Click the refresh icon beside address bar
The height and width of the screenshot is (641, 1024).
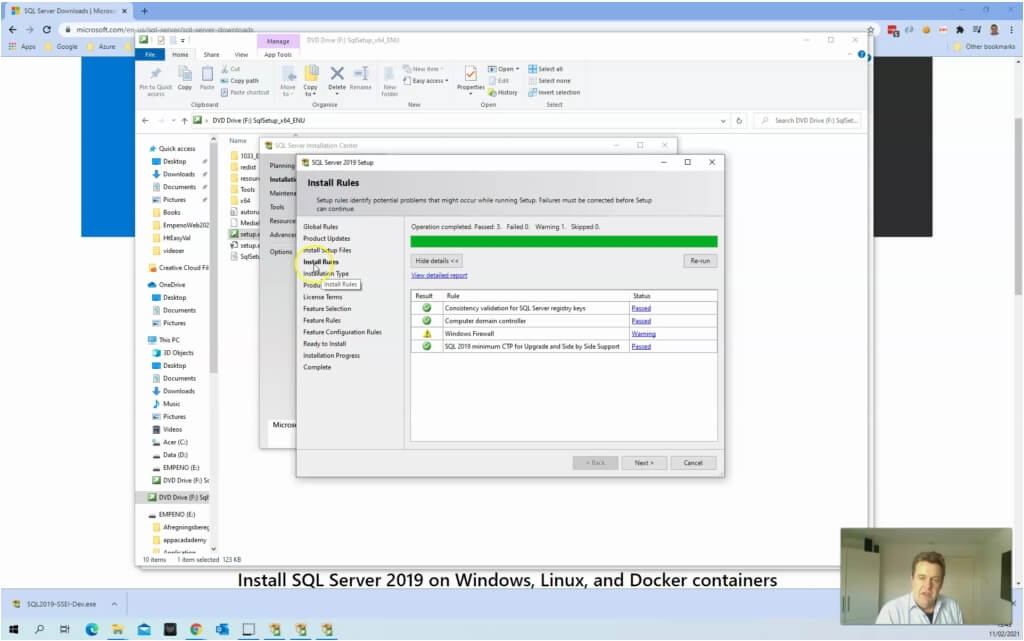(x=739, y=120)
